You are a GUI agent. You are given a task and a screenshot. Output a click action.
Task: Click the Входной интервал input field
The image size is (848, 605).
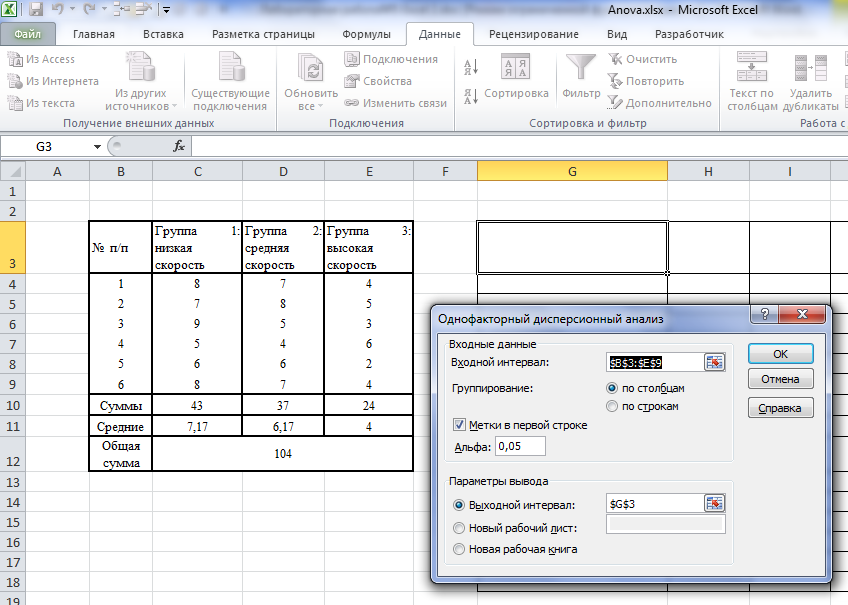click(655, 363)
